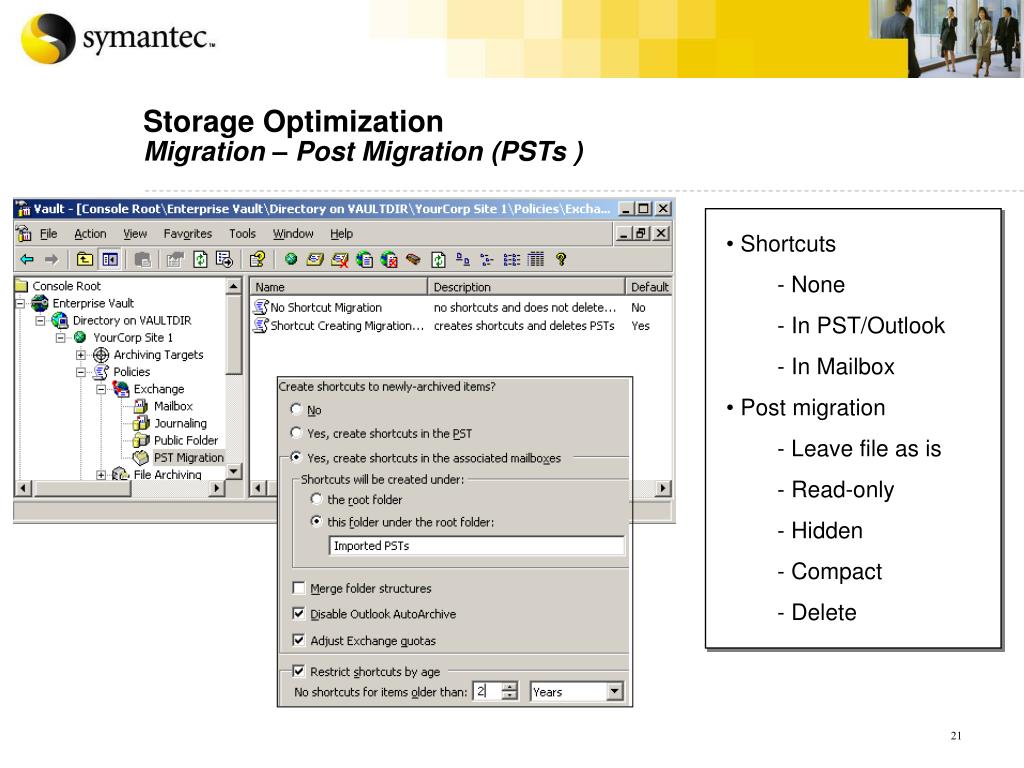This screenshot has width=1024, height=768.
Task: Click the Back arrow toolbar icon
Action: coord(27,260)
